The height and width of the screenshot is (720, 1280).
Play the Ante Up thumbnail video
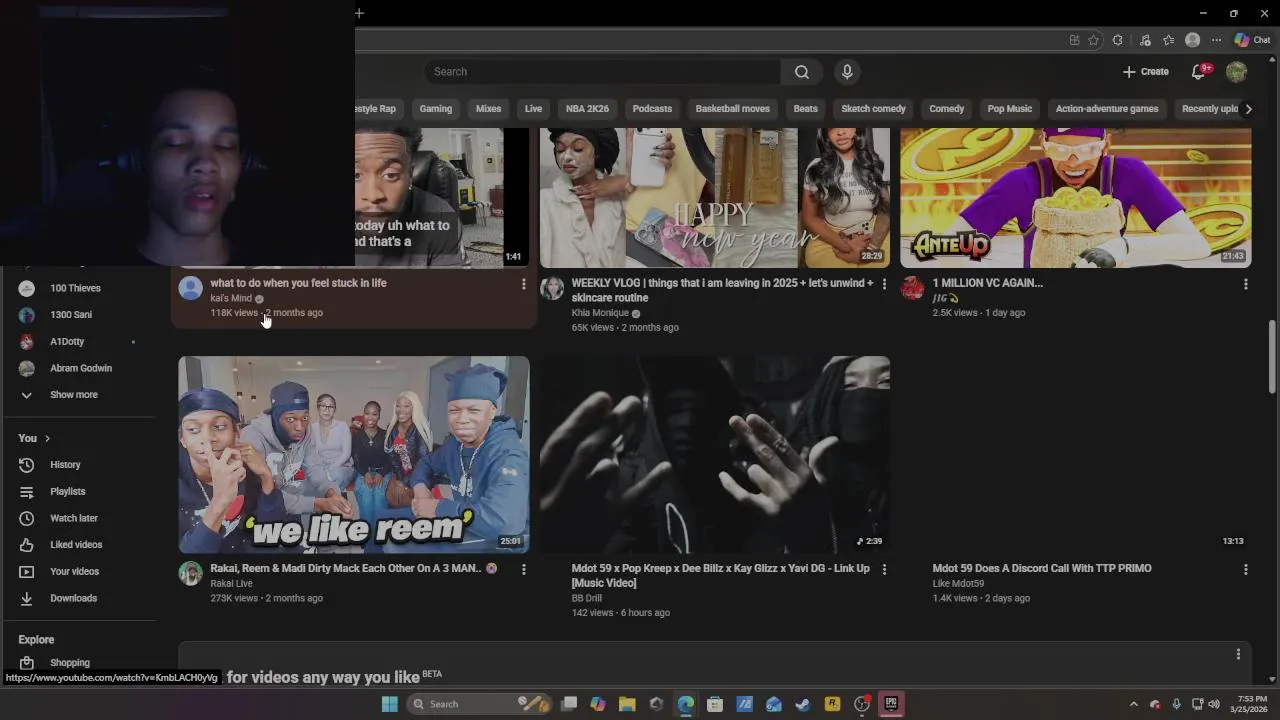pyautogui.click(x=1075, y=198)
